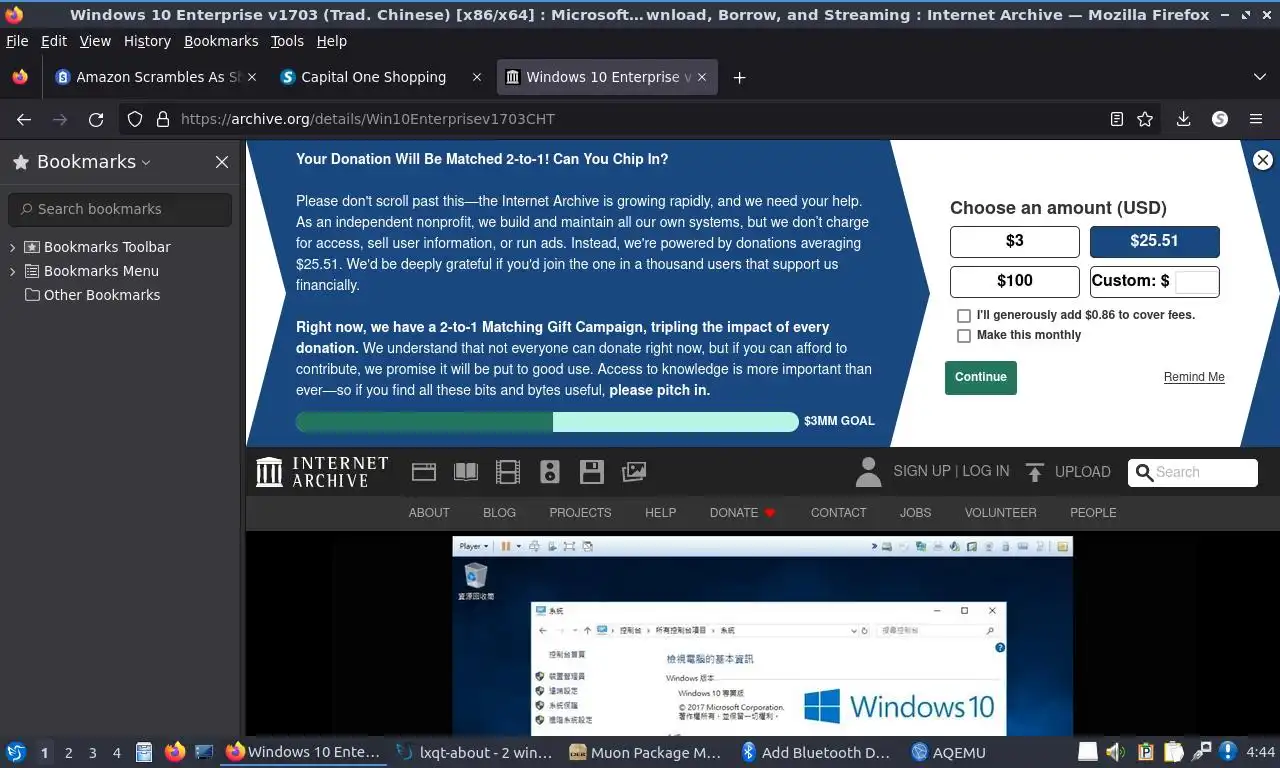Open the File menu
The width and height of the screenshot is (1280, 768).
coord(17,41)
